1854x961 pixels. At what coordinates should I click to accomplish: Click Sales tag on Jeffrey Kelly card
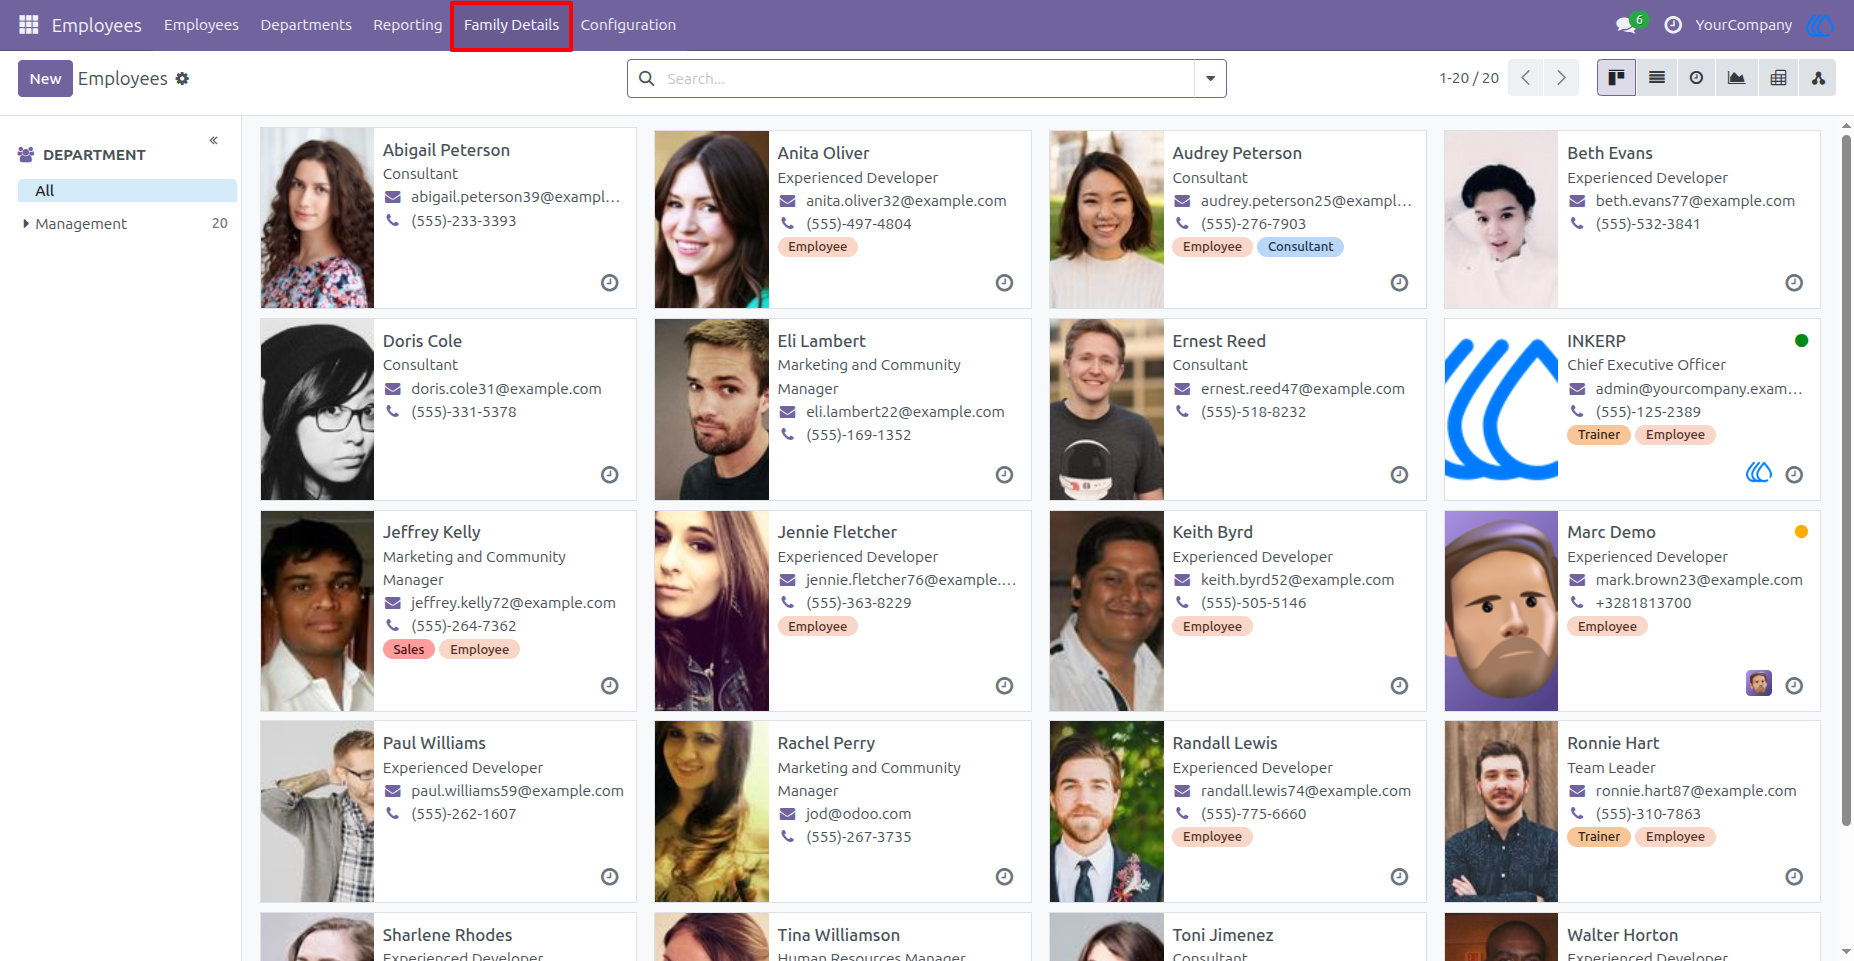pos(408,650)
